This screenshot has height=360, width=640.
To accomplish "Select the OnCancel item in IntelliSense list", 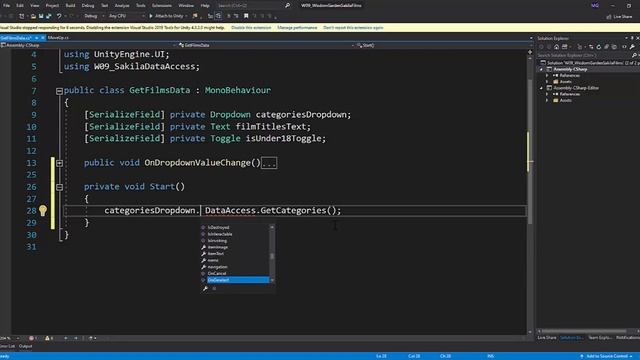I will coord(217,273).
